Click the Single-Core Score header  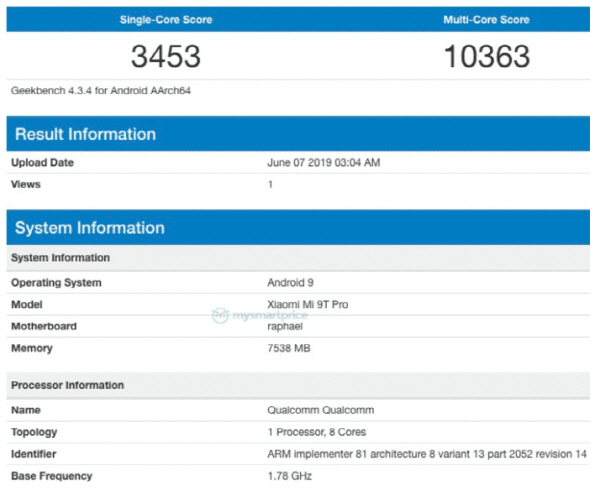(166, 20)
